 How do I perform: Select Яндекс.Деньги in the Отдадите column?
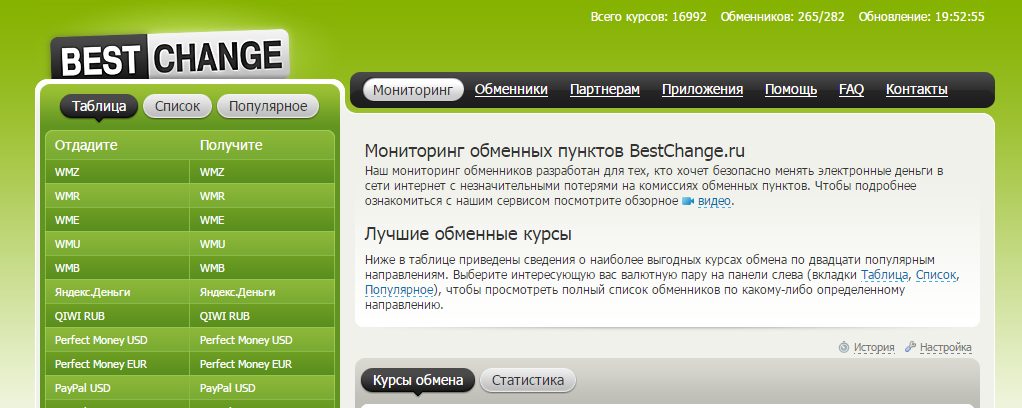point(117,292)
